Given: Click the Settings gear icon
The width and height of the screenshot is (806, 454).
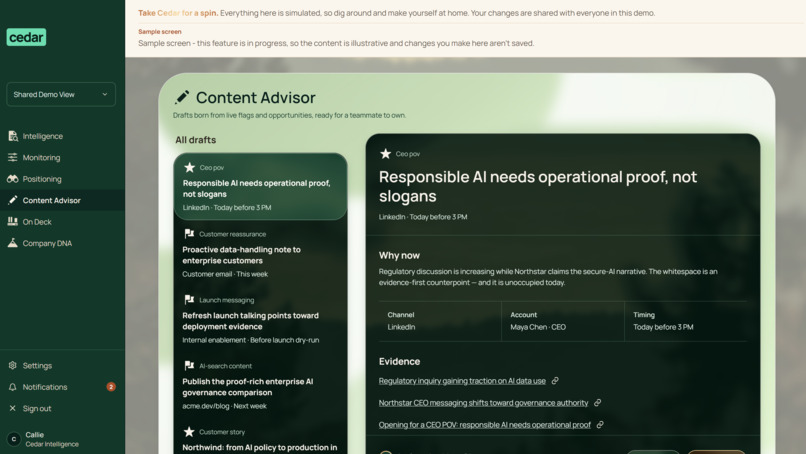Looking at the screenshot, I should [x=13, y=365].
